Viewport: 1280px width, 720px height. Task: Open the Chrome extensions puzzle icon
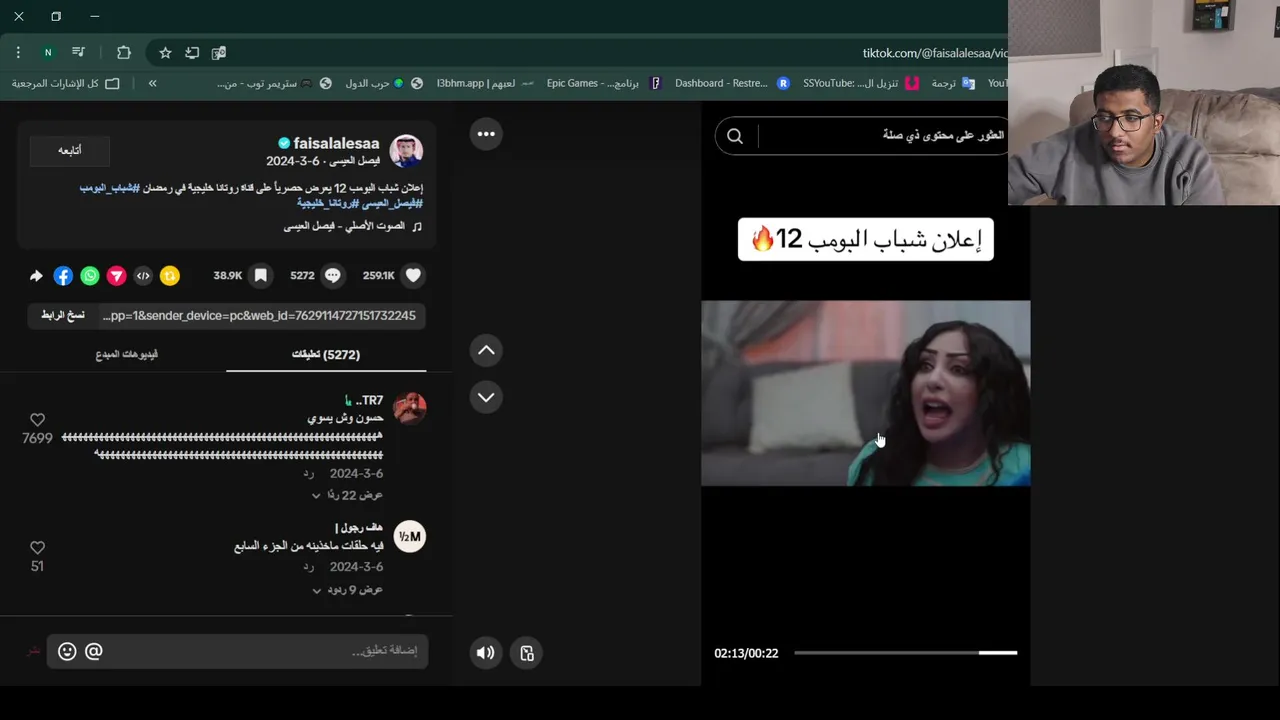[x=124, y=52]
